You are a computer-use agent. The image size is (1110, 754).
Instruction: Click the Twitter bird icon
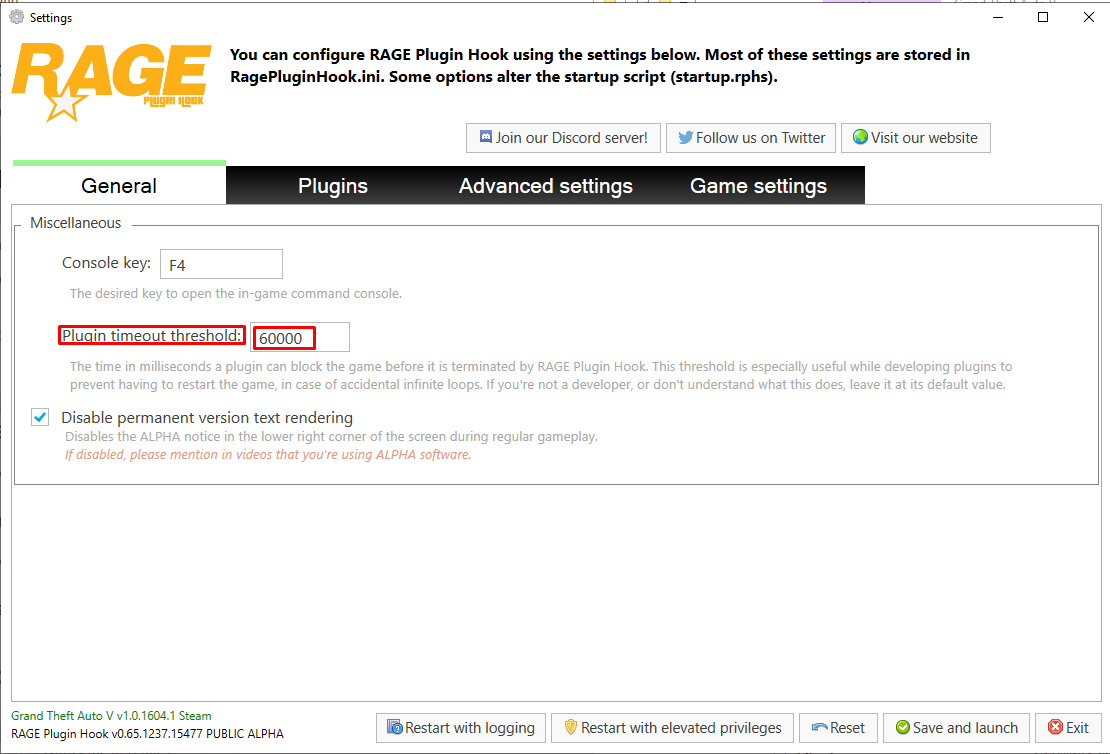coord(685,137)
